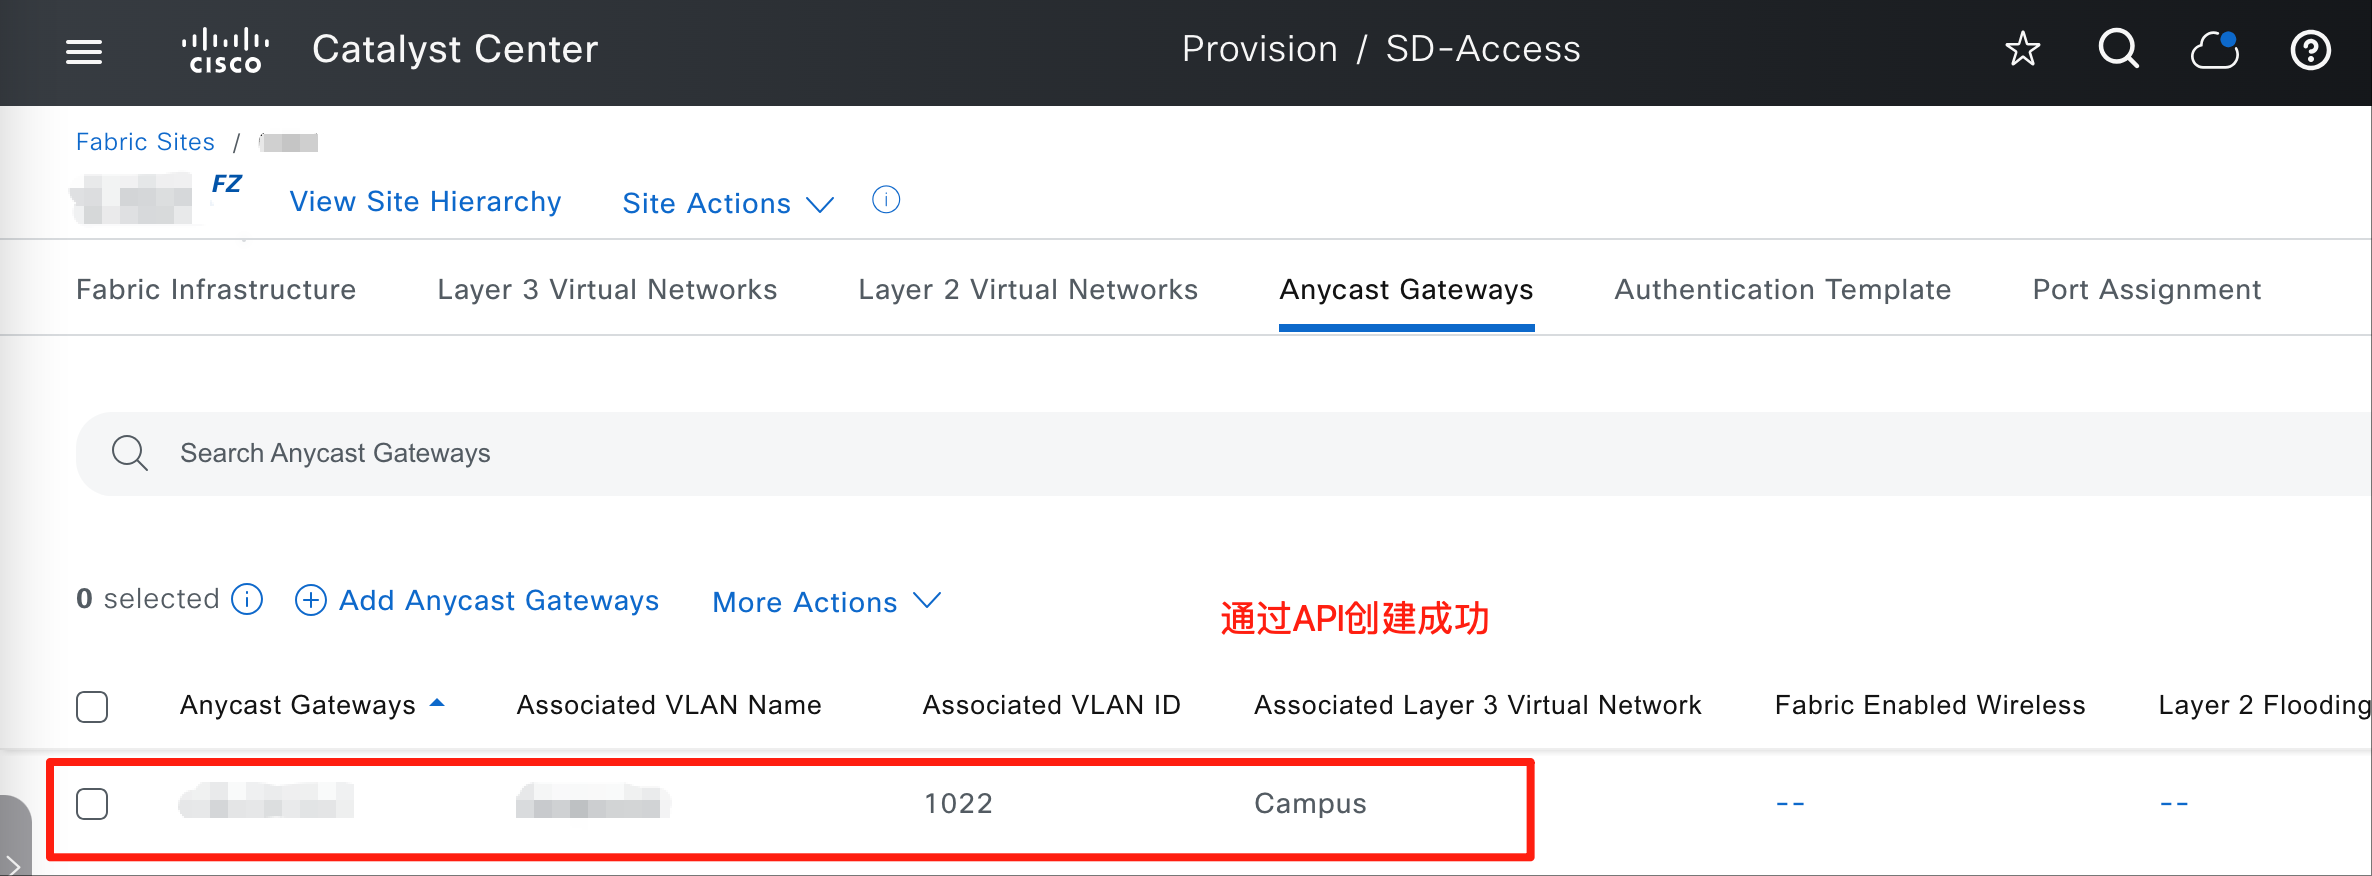Open the hamburger navigation menu
2372x876 pixels.
[84, 51]
